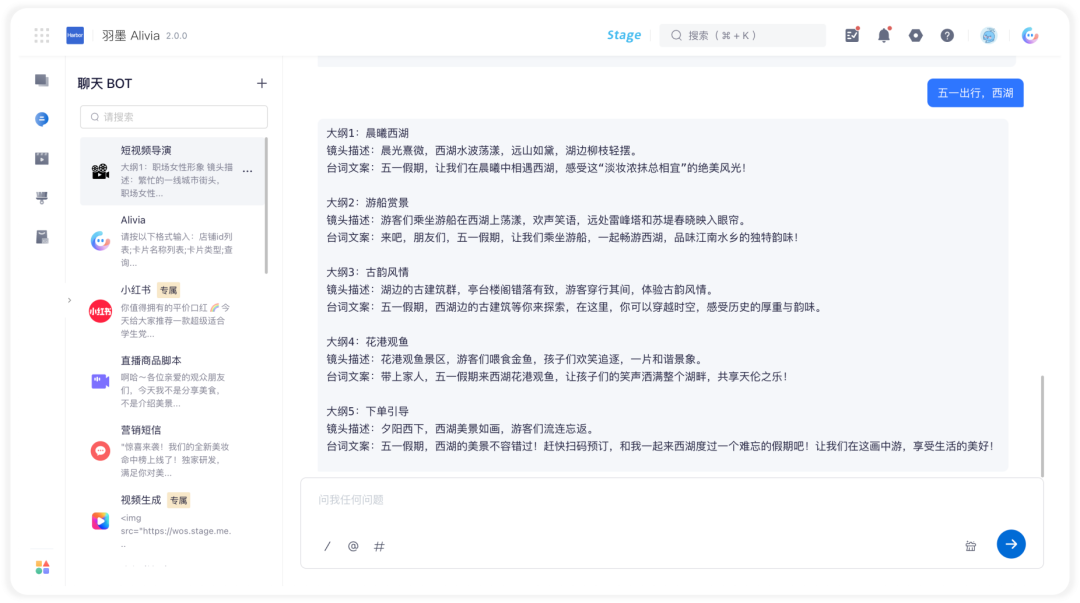Add a new chat bot with plus

pos(262,83)
